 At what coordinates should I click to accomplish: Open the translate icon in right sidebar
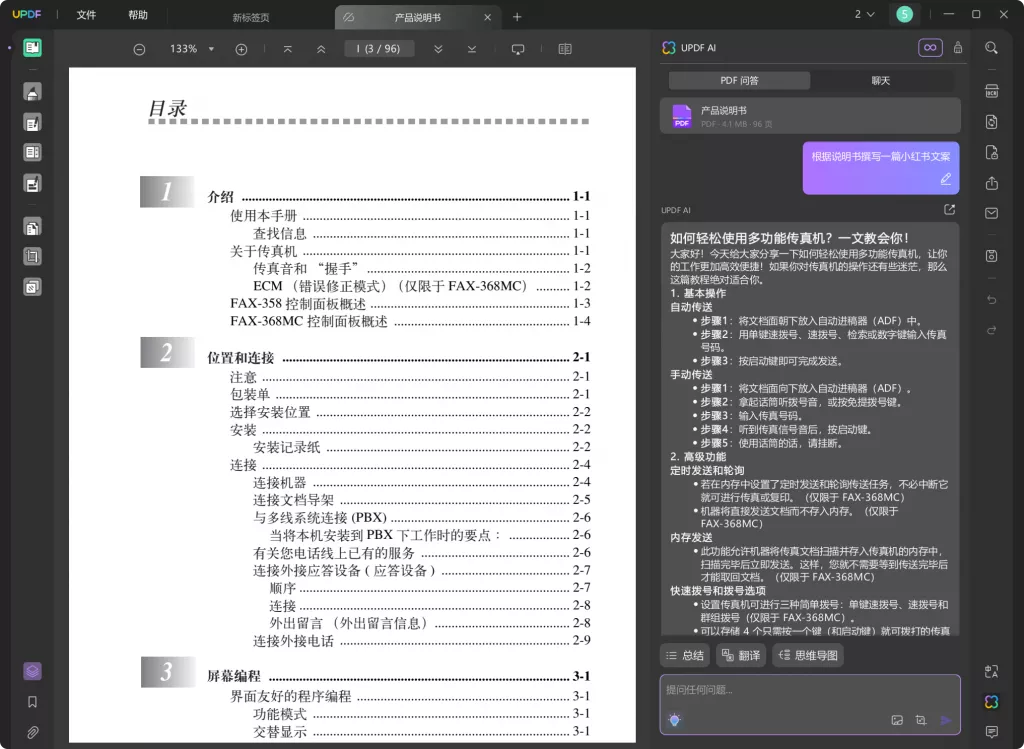point(991,671)
